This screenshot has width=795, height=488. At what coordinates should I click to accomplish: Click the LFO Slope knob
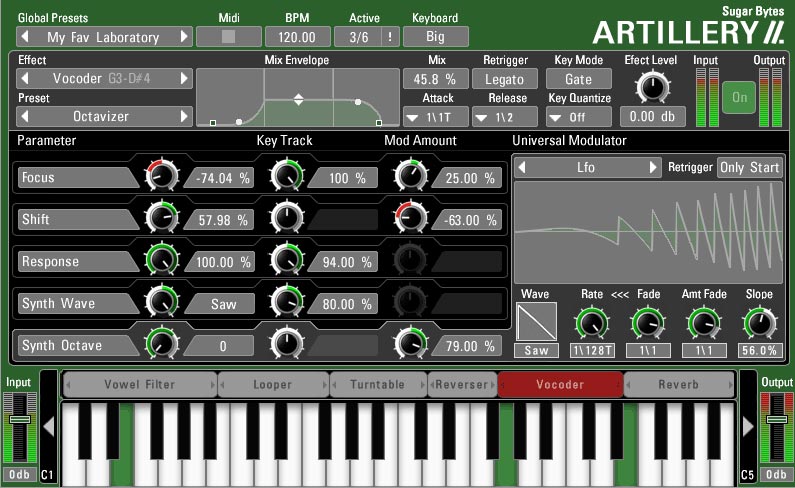(759, 322)
